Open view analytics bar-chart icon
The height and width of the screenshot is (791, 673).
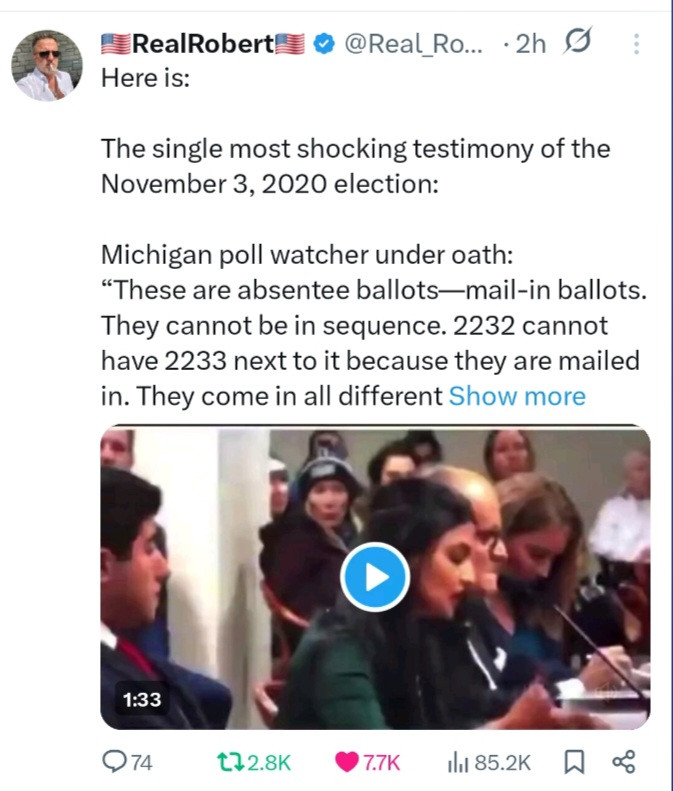[x=458, y=762]
